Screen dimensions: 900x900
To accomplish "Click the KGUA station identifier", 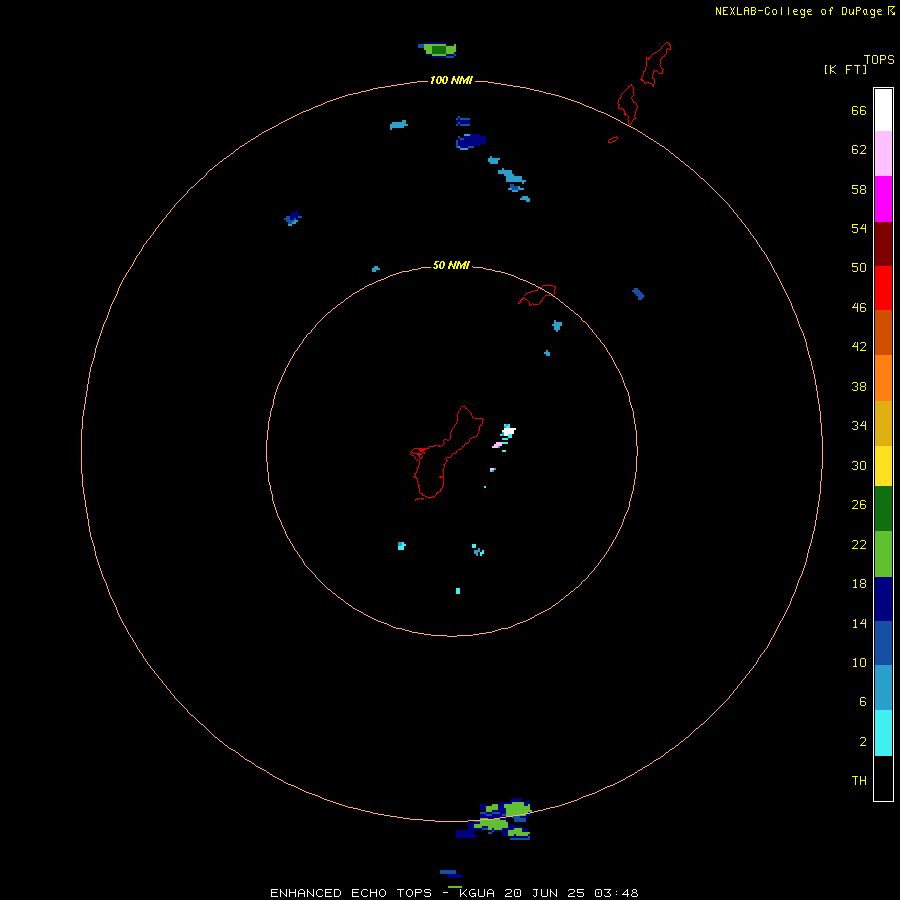I will 477,893.
